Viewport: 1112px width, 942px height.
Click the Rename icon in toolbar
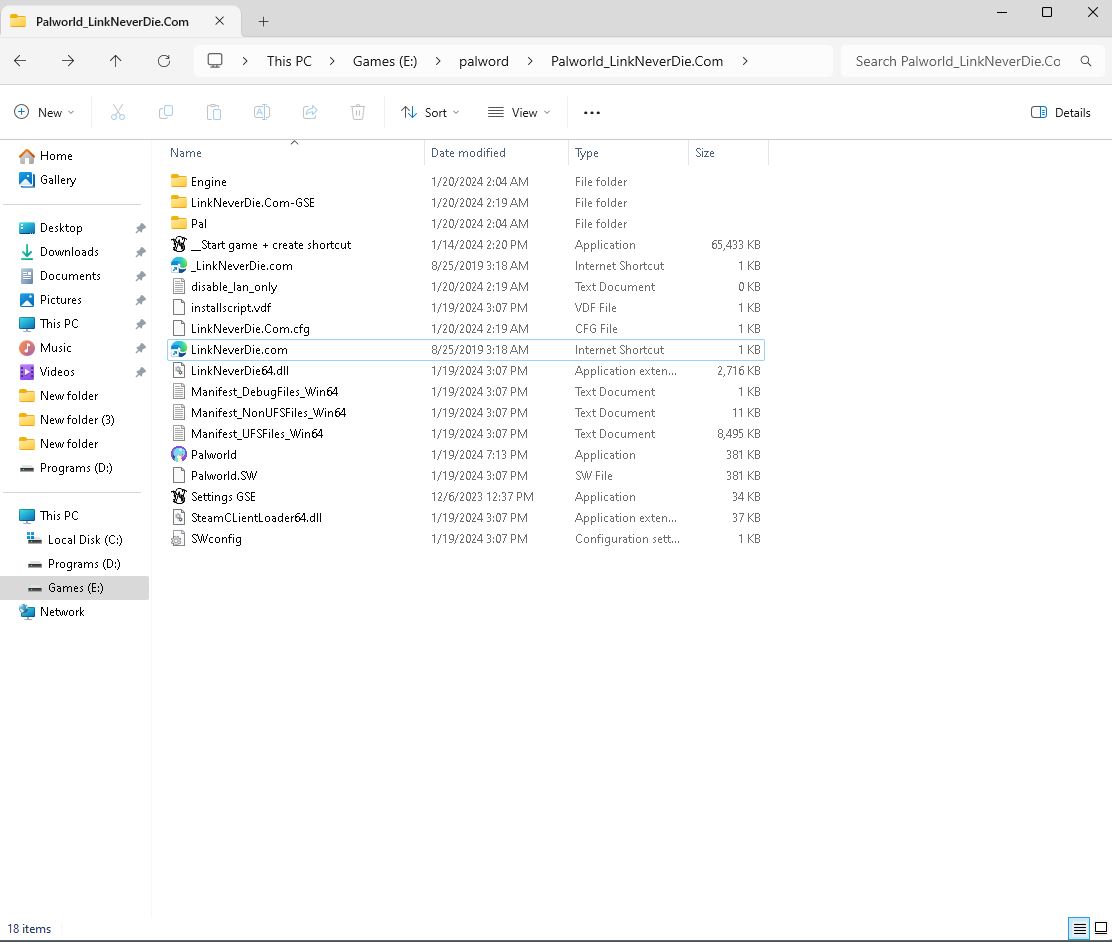point(262,113)
